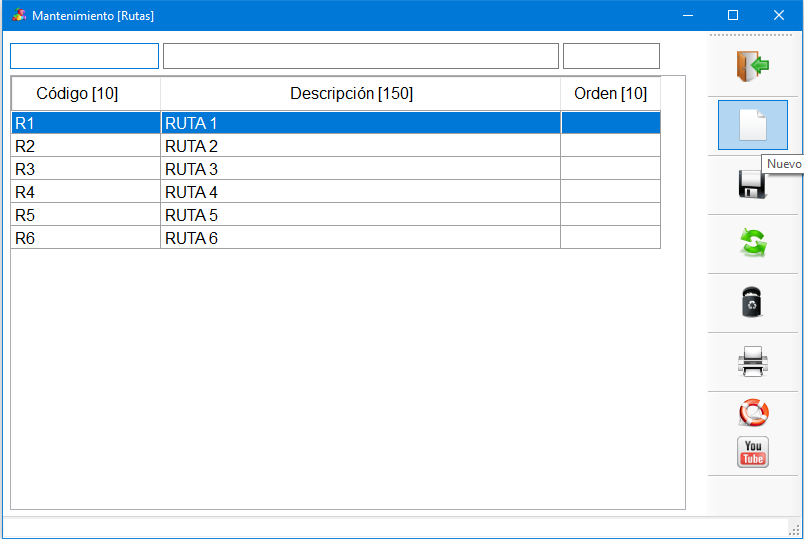Image resolution: width=804 pixels, height=539 pixels.
Task: Click the app icon in title bar
Action: click(19, 15)
